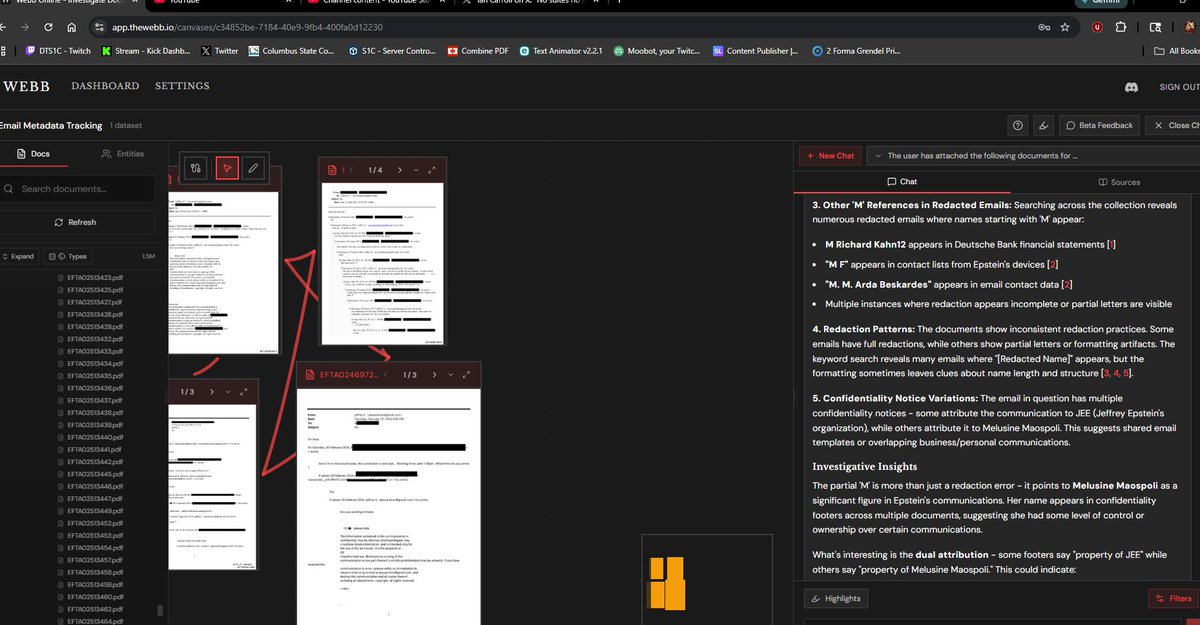Click the orange blocks minimap thumbnail

point(666,584)
